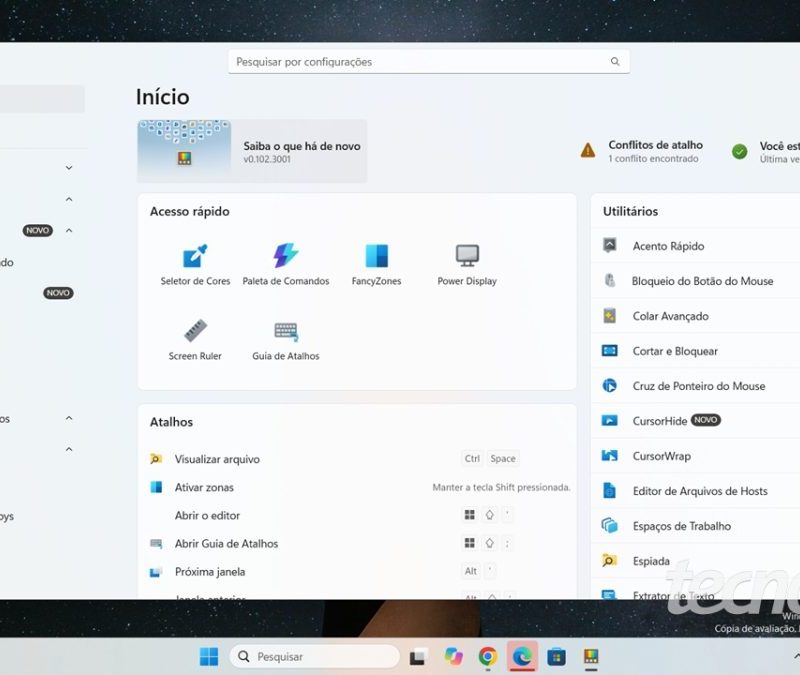
Task: Open the Saiba o que há de novo card
Action: point(252,151)
